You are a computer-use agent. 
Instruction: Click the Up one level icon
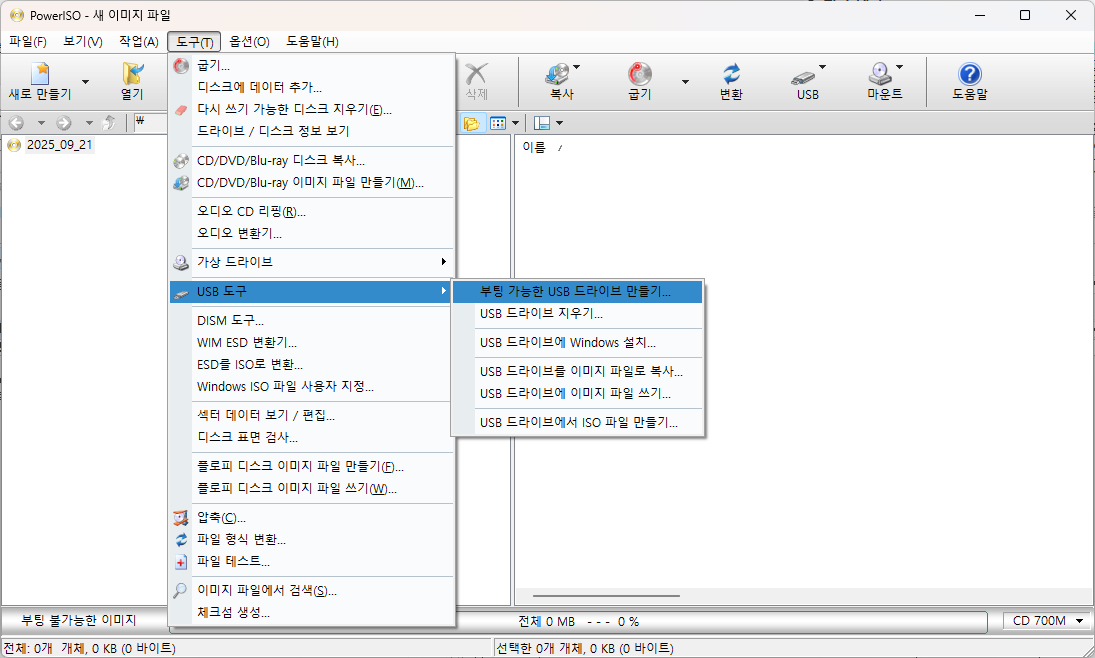109,123
